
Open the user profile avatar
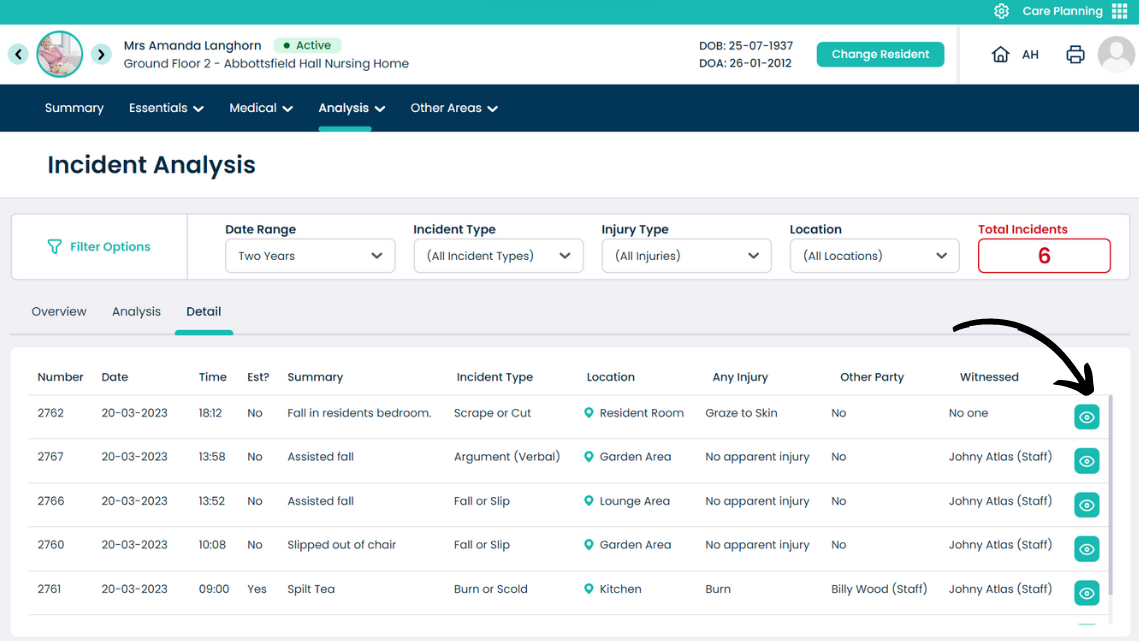pos(1116,55)
